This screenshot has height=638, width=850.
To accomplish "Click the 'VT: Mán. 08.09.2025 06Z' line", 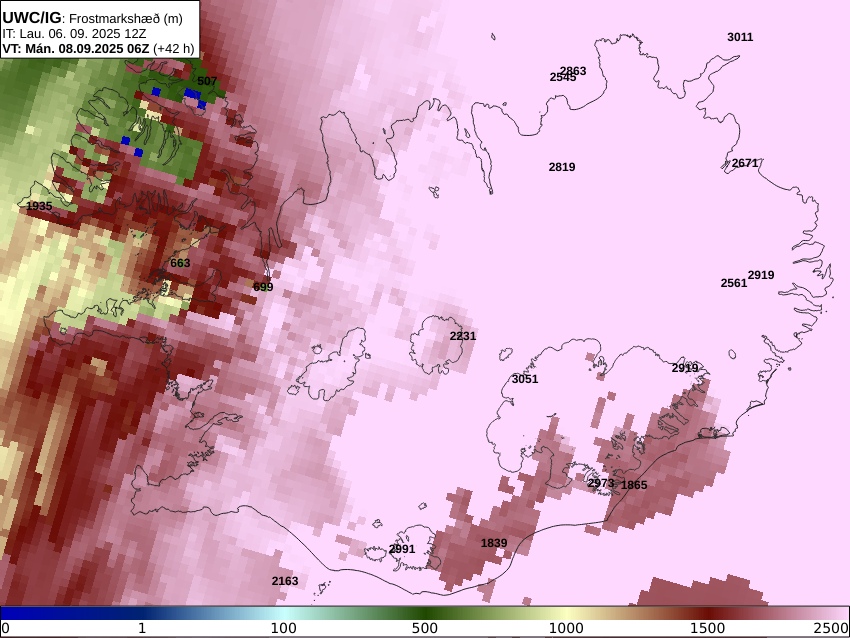I will point(76,48).
